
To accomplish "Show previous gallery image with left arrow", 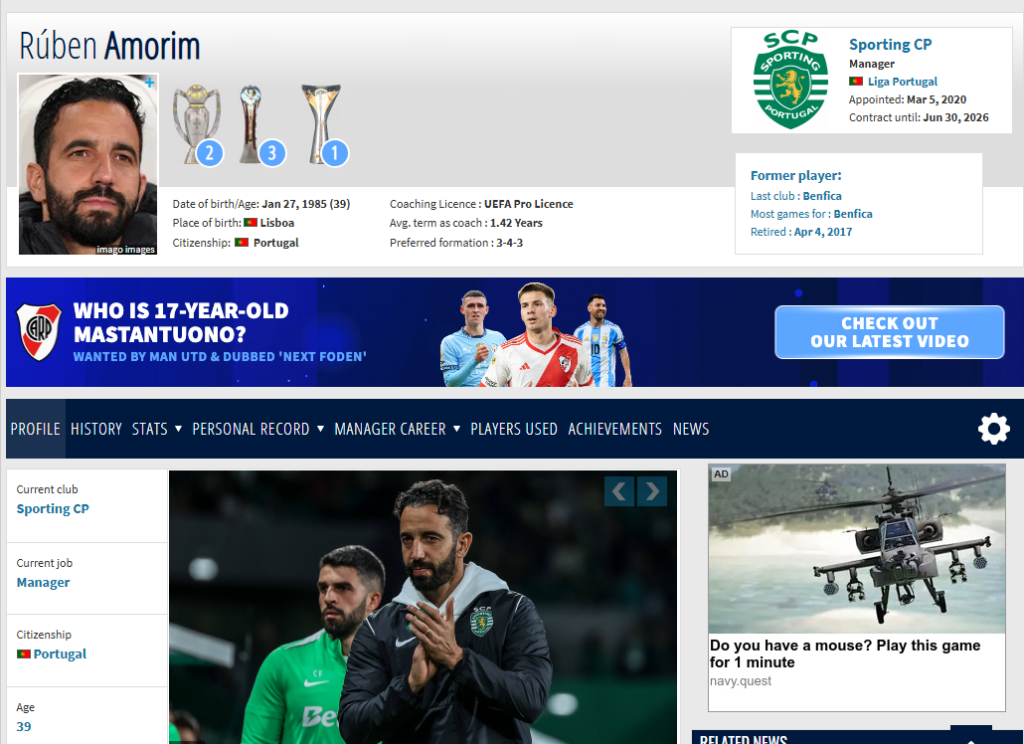I will (x=619, y=491).
